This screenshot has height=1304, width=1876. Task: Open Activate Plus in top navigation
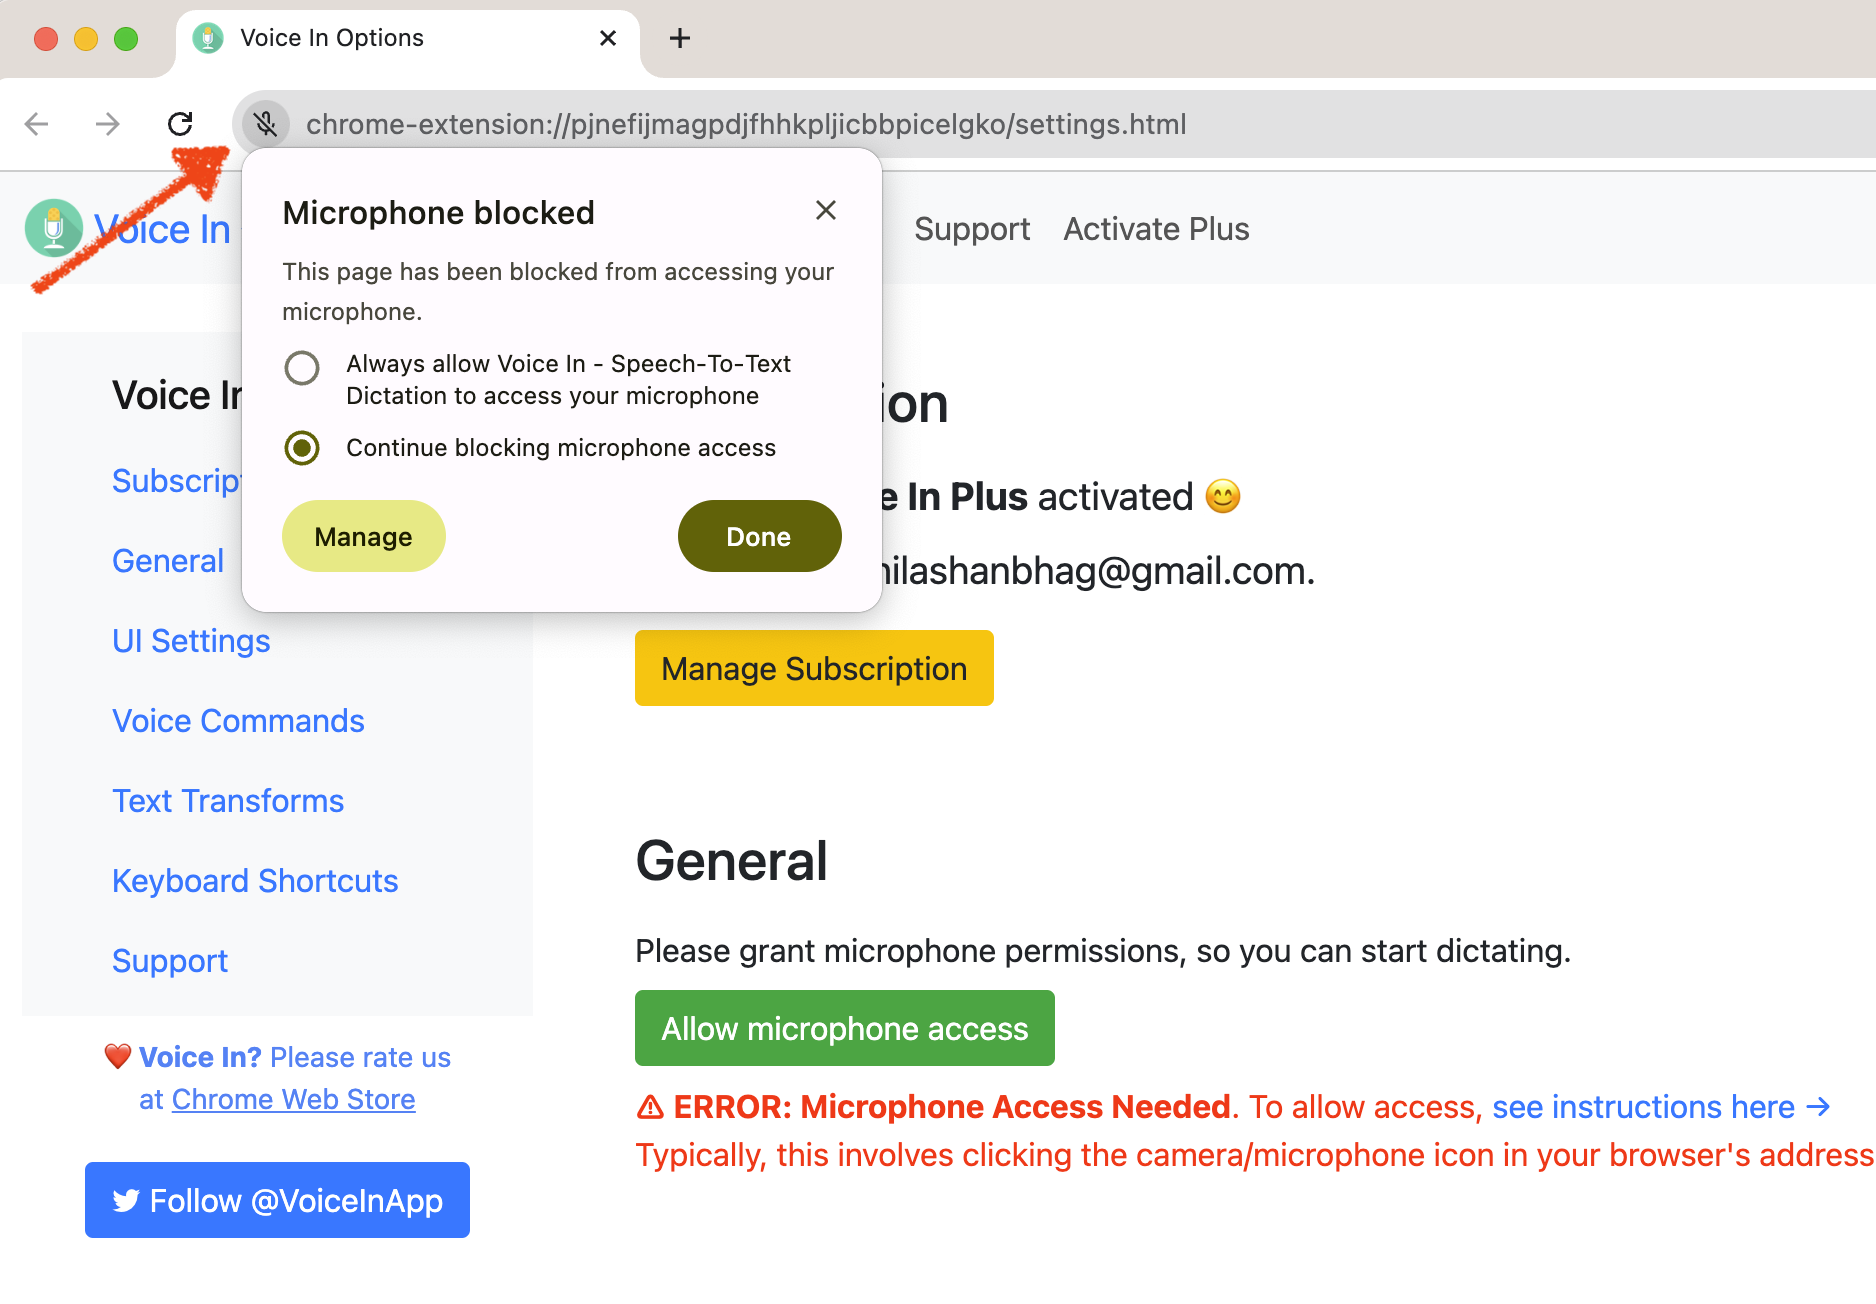pos(1156,229)
